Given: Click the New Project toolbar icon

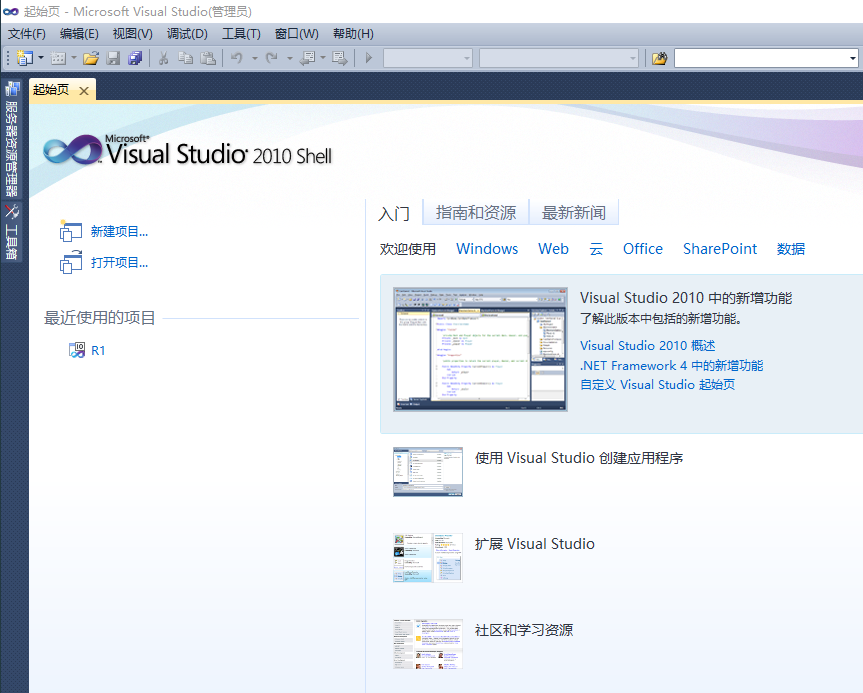Looking at the screenshot, I should 24,58.
